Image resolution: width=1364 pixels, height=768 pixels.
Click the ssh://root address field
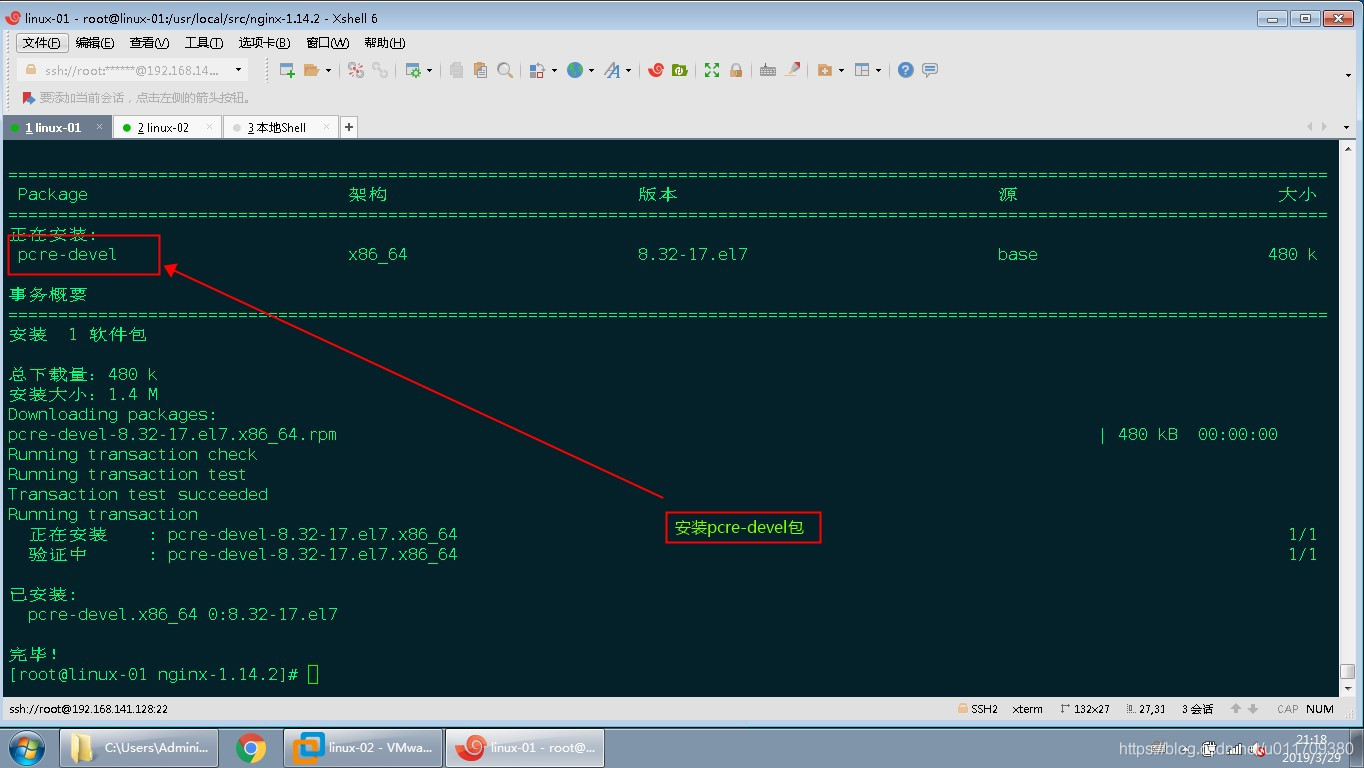130,70
